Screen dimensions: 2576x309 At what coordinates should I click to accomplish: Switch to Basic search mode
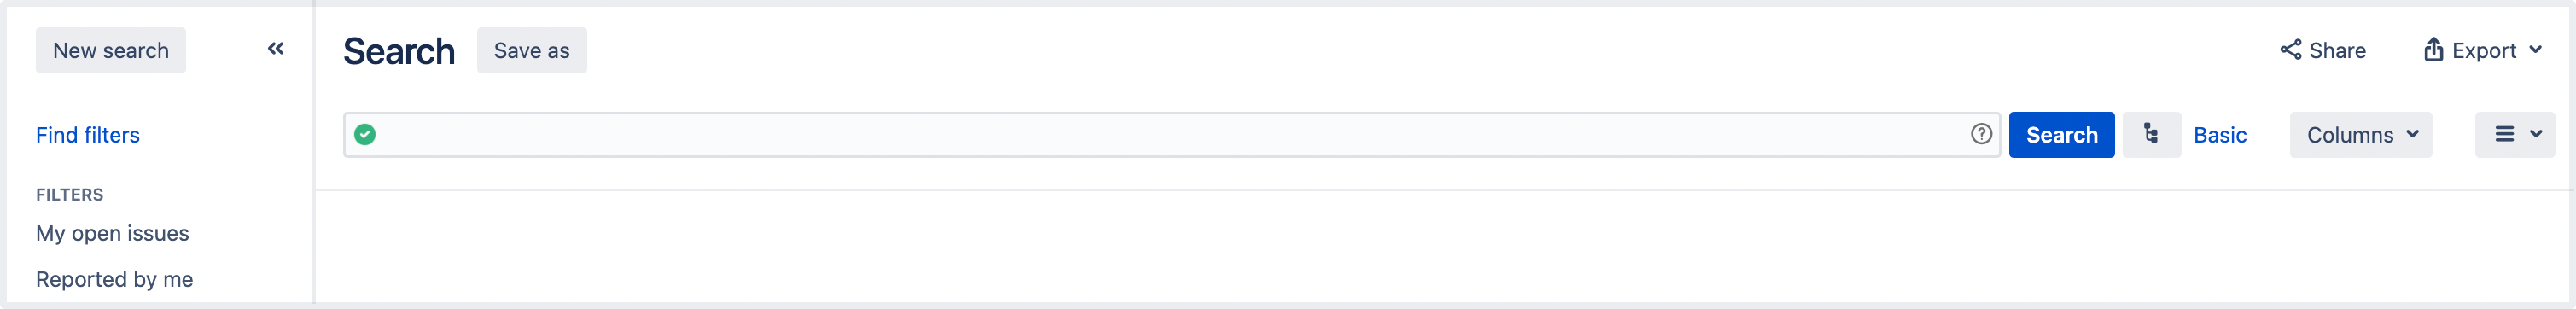pyautogui.click(x=2219, y=135)
